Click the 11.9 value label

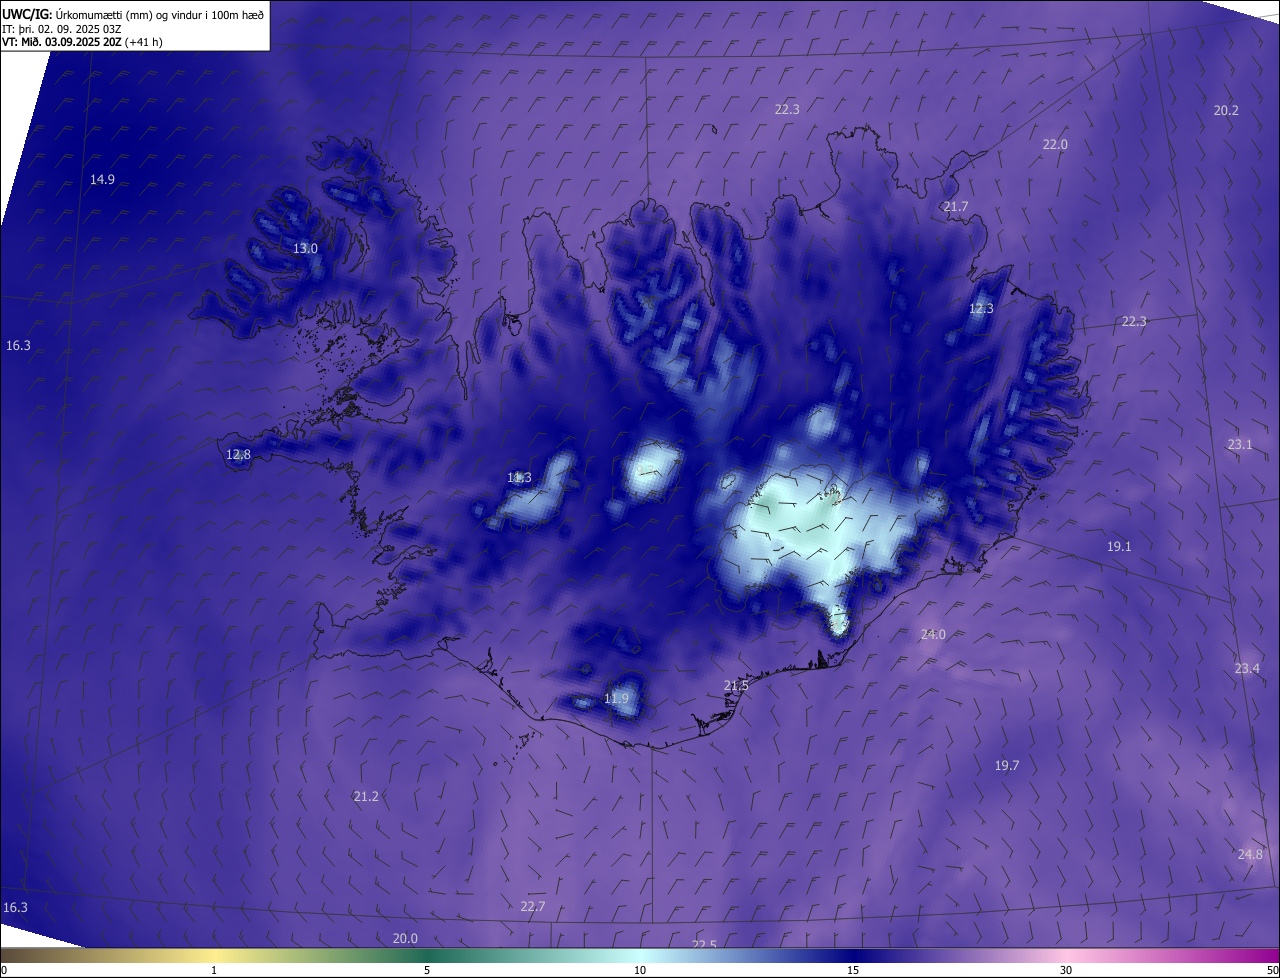pos(616,698)
